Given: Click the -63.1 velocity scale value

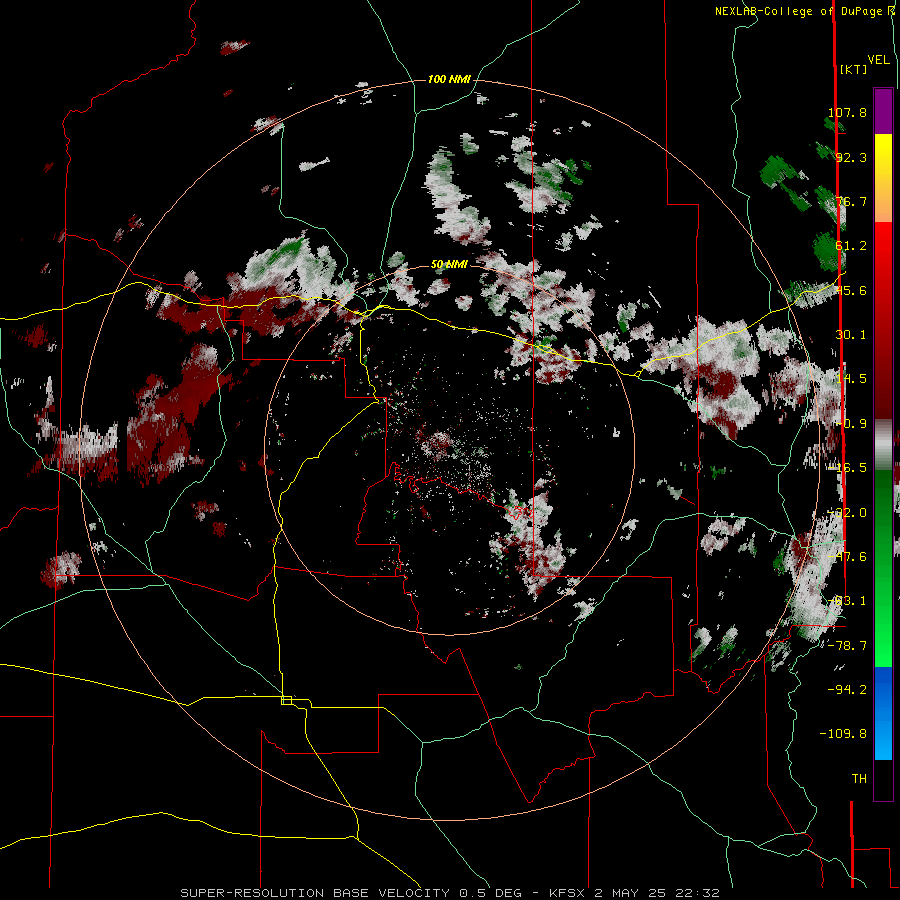Looking at the screenshot, I should tap(847, 601).
